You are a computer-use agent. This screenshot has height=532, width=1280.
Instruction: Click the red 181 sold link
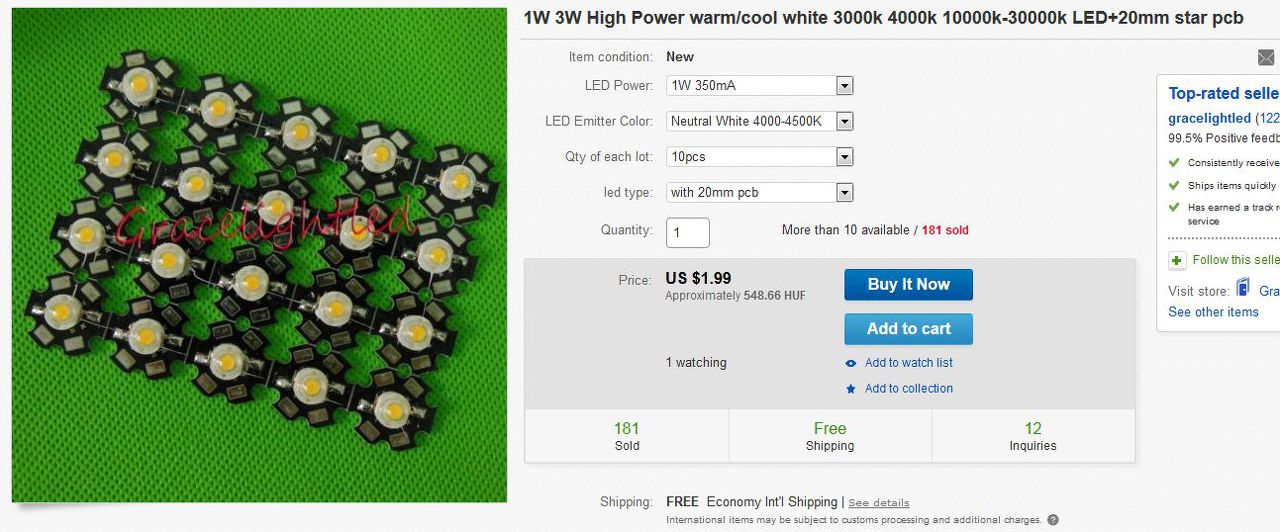945,230
